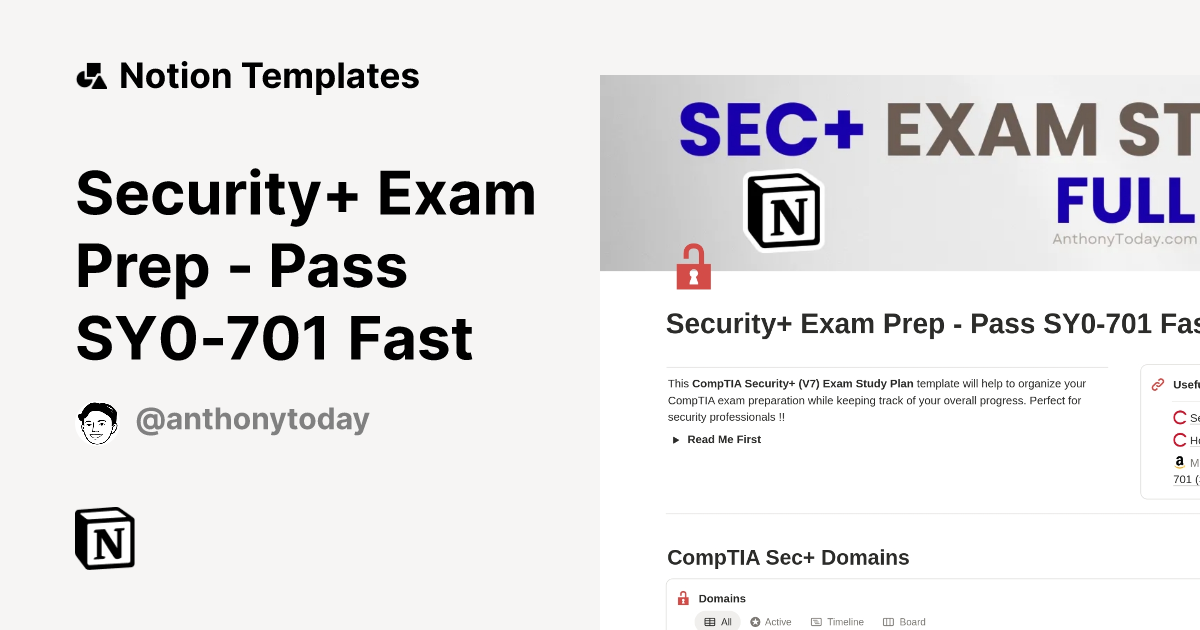Click the Notion Templates logo icon
This screenshot has width=1200, height=630.
coord(93,75)
